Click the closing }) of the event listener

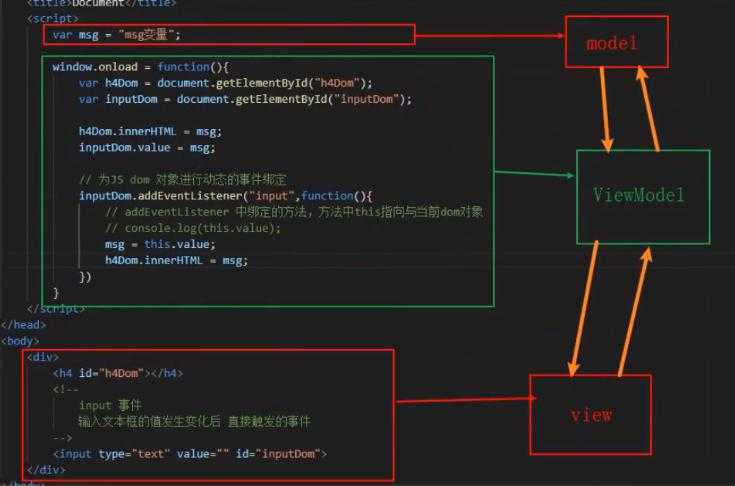click(x=85, y=277)
